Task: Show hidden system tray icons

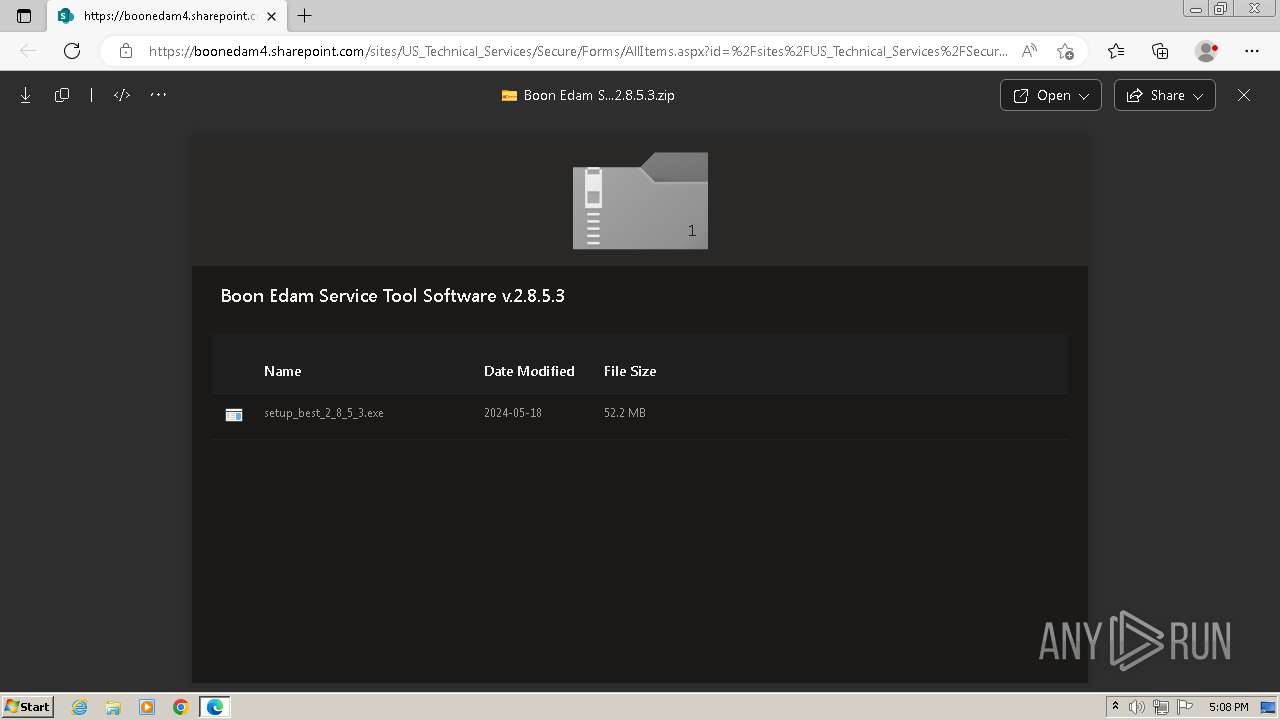Action: point(1116,707)
